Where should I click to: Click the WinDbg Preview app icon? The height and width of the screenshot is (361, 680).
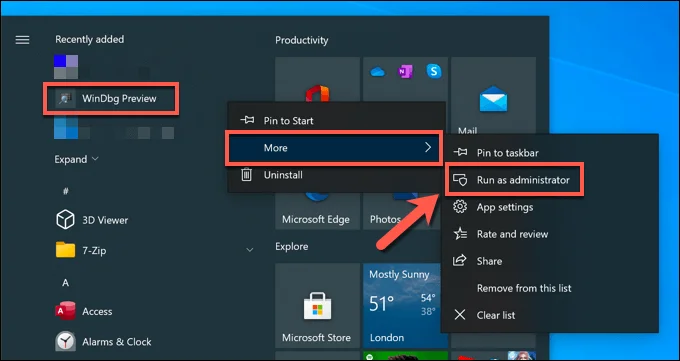[65, 99]
